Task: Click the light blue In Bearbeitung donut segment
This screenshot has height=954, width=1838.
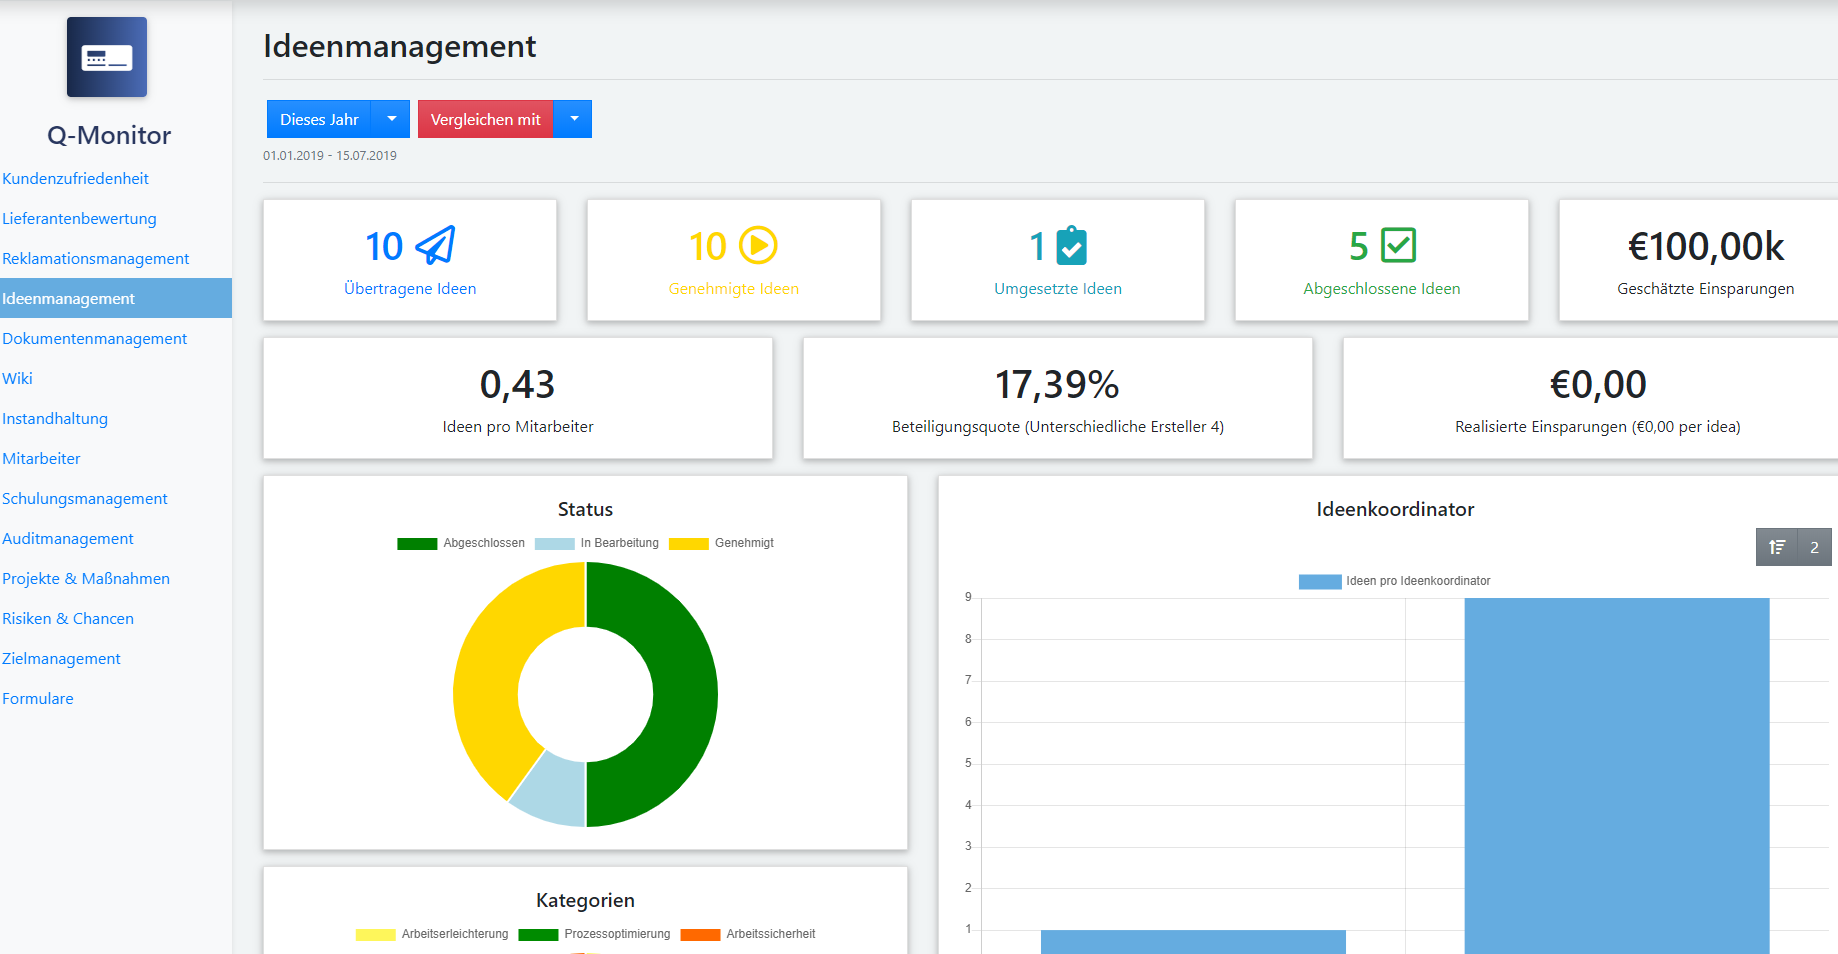Action: (556, 792)
